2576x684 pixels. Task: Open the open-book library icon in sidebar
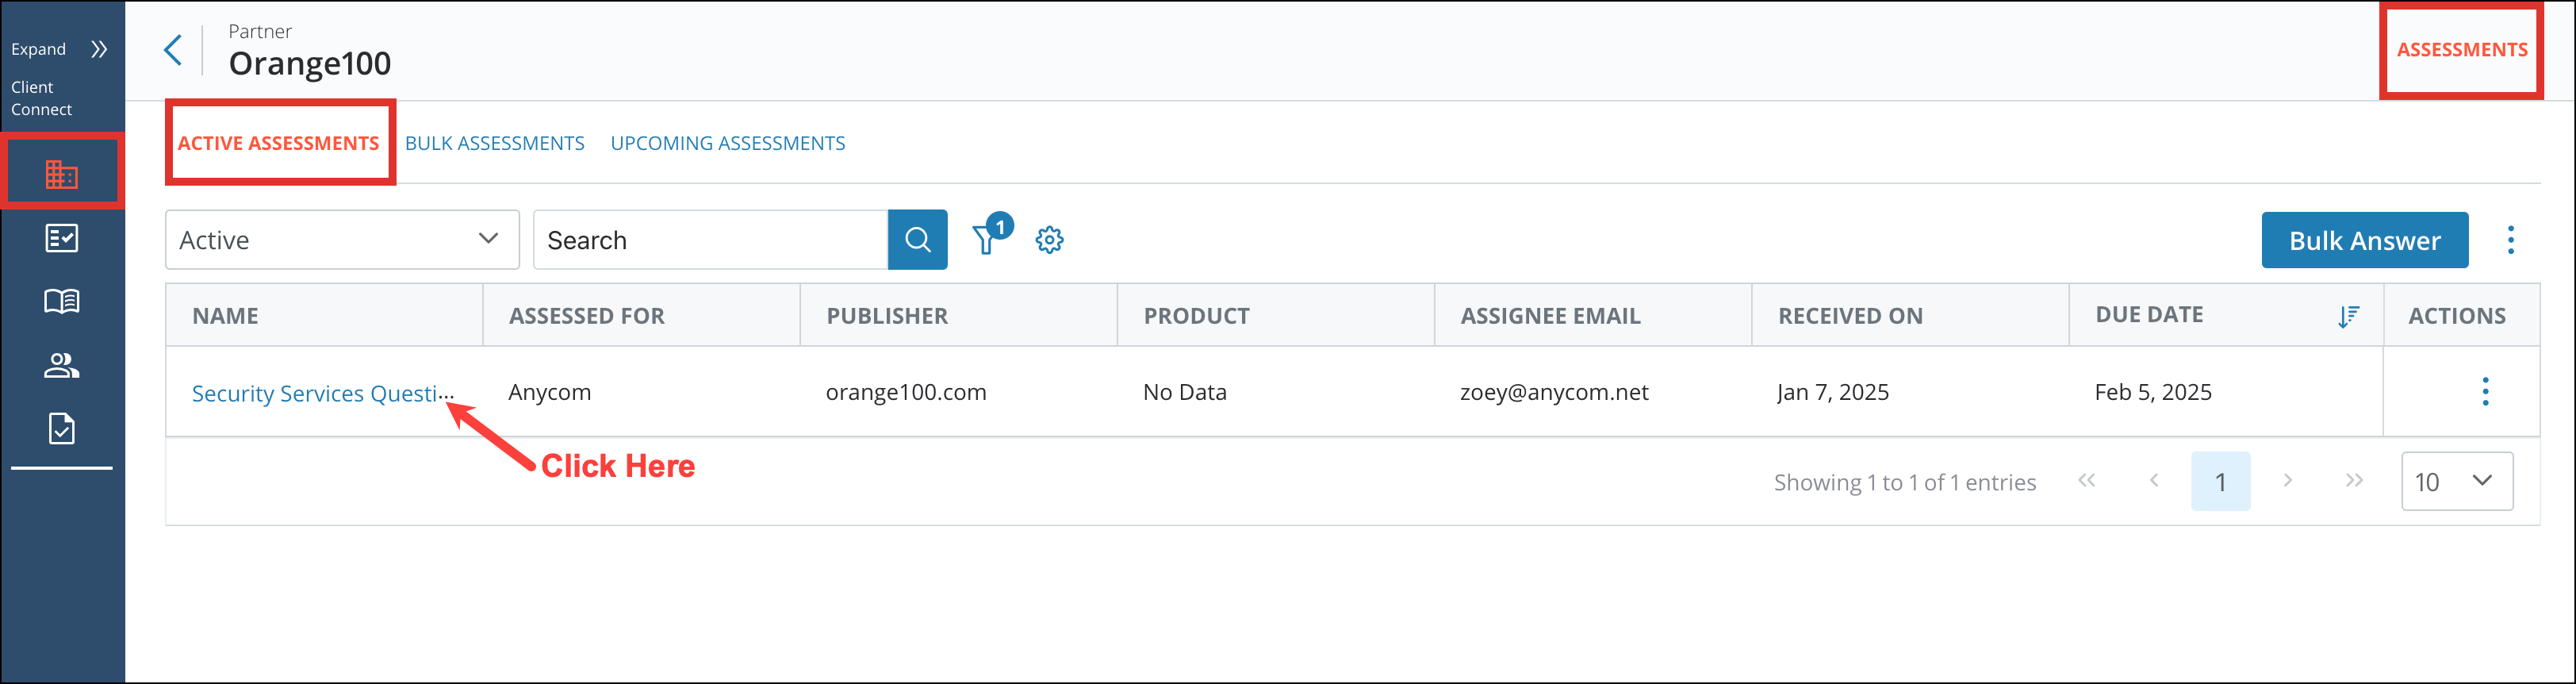coord(62,301)
